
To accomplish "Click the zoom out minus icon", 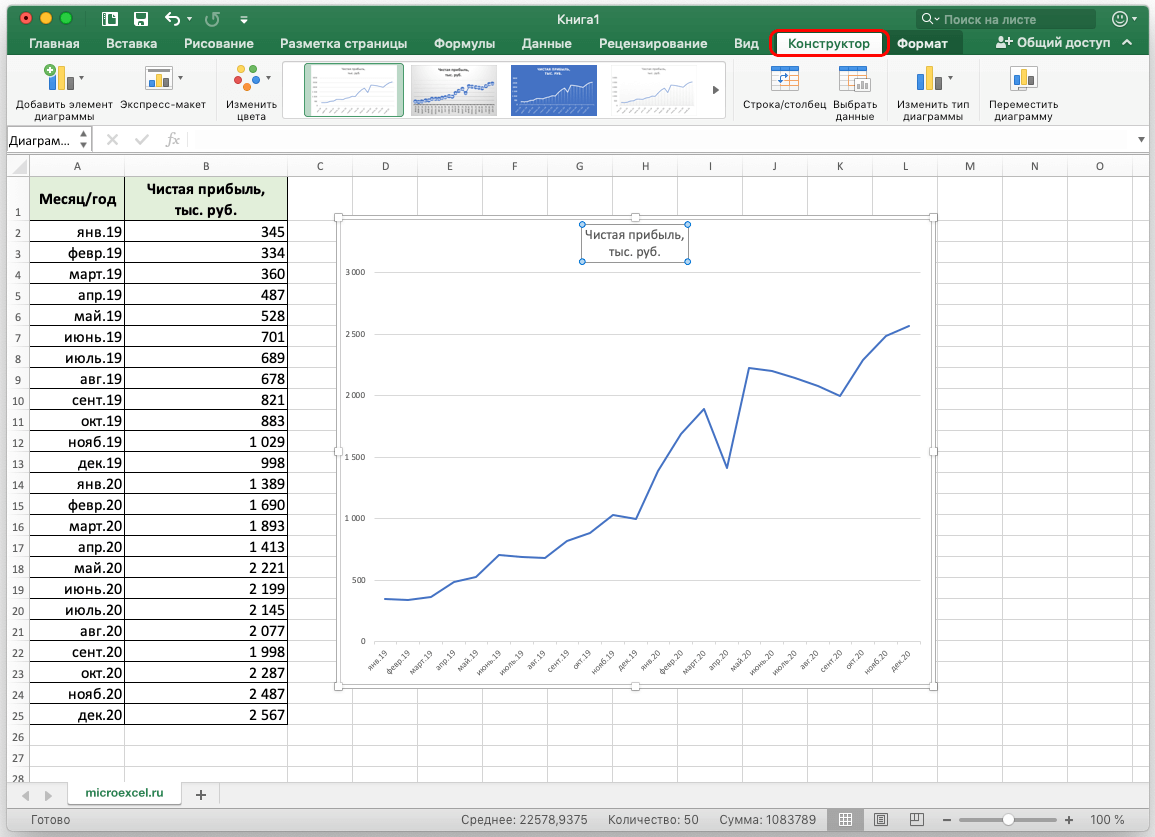I will click(947, 819).
